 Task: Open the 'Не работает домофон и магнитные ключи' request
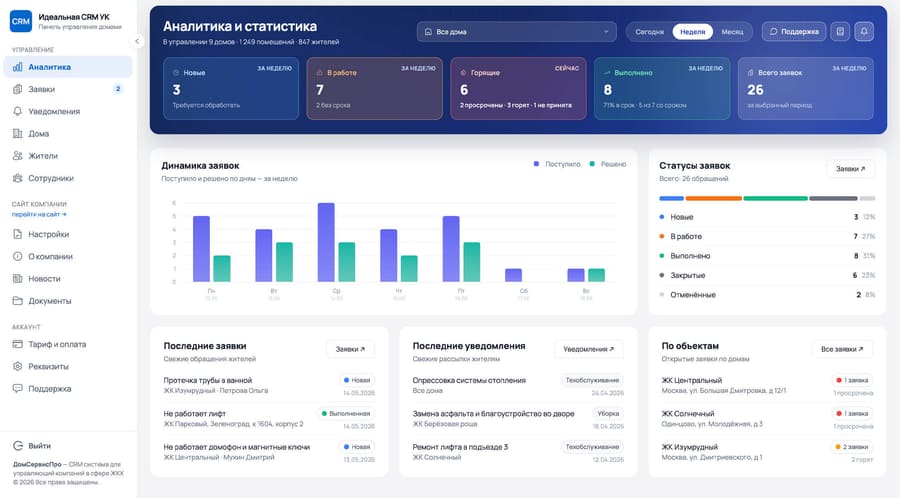coord(269,452)
